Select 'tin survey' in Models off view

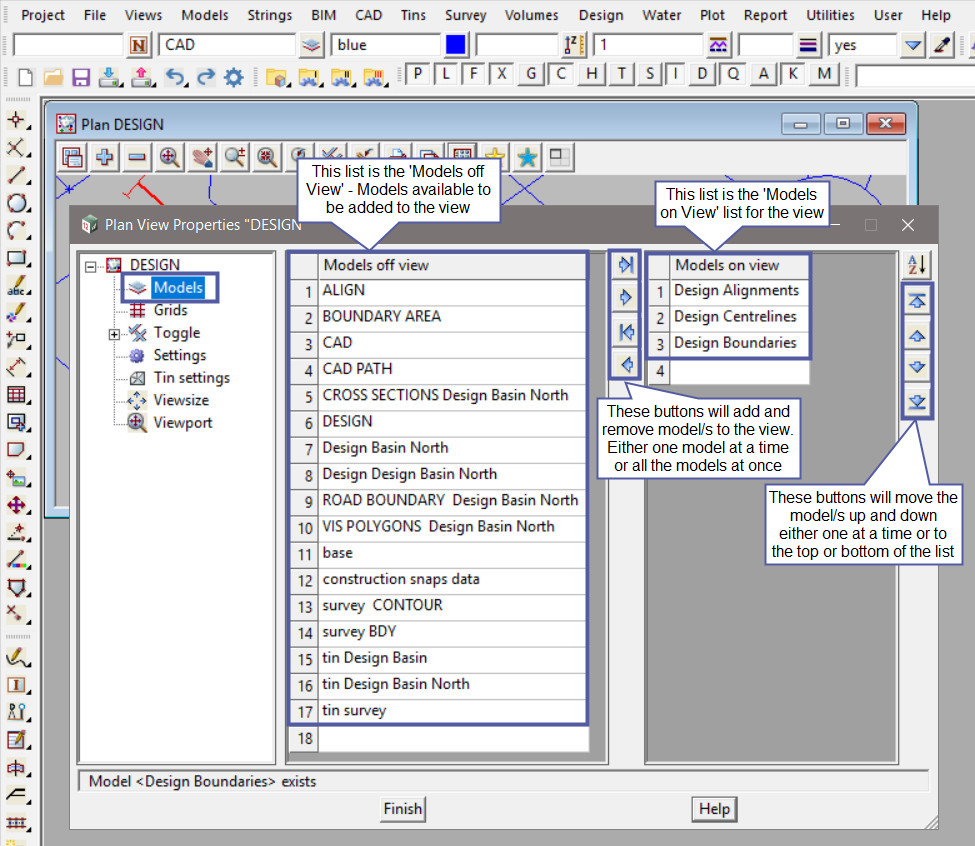[x=354, y=711]
